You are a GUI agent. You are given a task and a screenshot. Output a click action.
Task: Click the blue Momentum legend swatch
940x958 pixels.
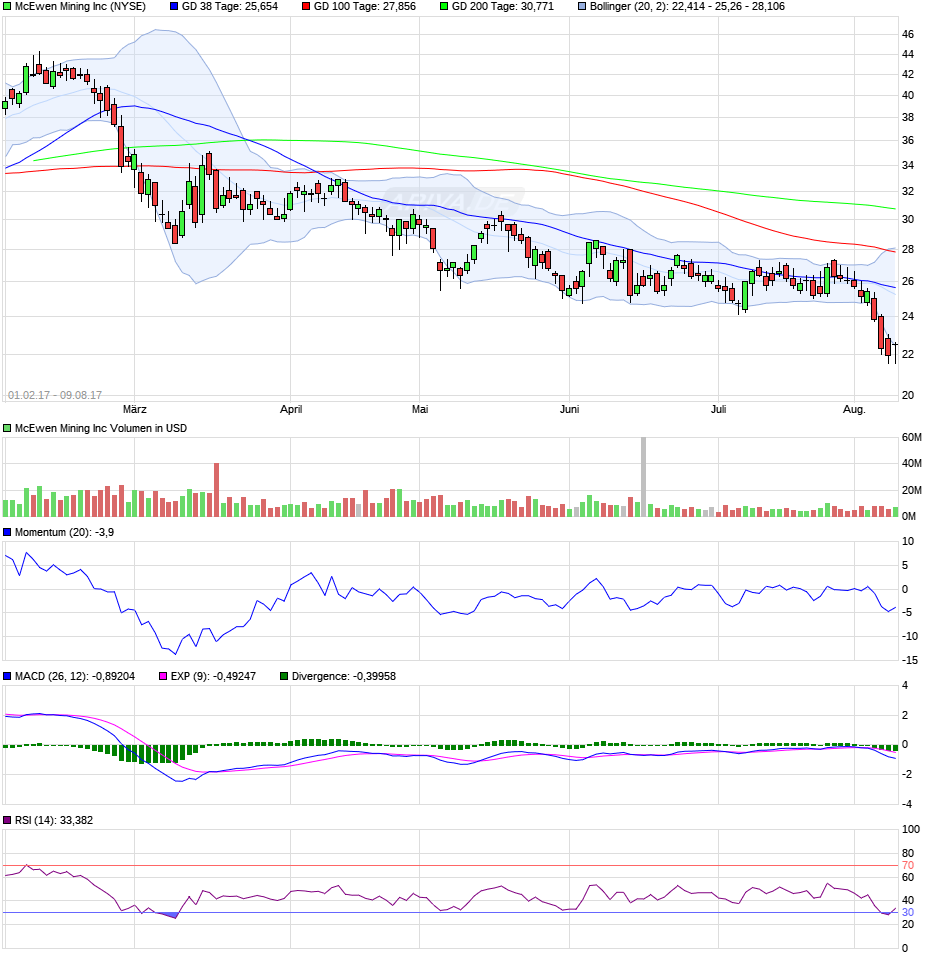7,532
